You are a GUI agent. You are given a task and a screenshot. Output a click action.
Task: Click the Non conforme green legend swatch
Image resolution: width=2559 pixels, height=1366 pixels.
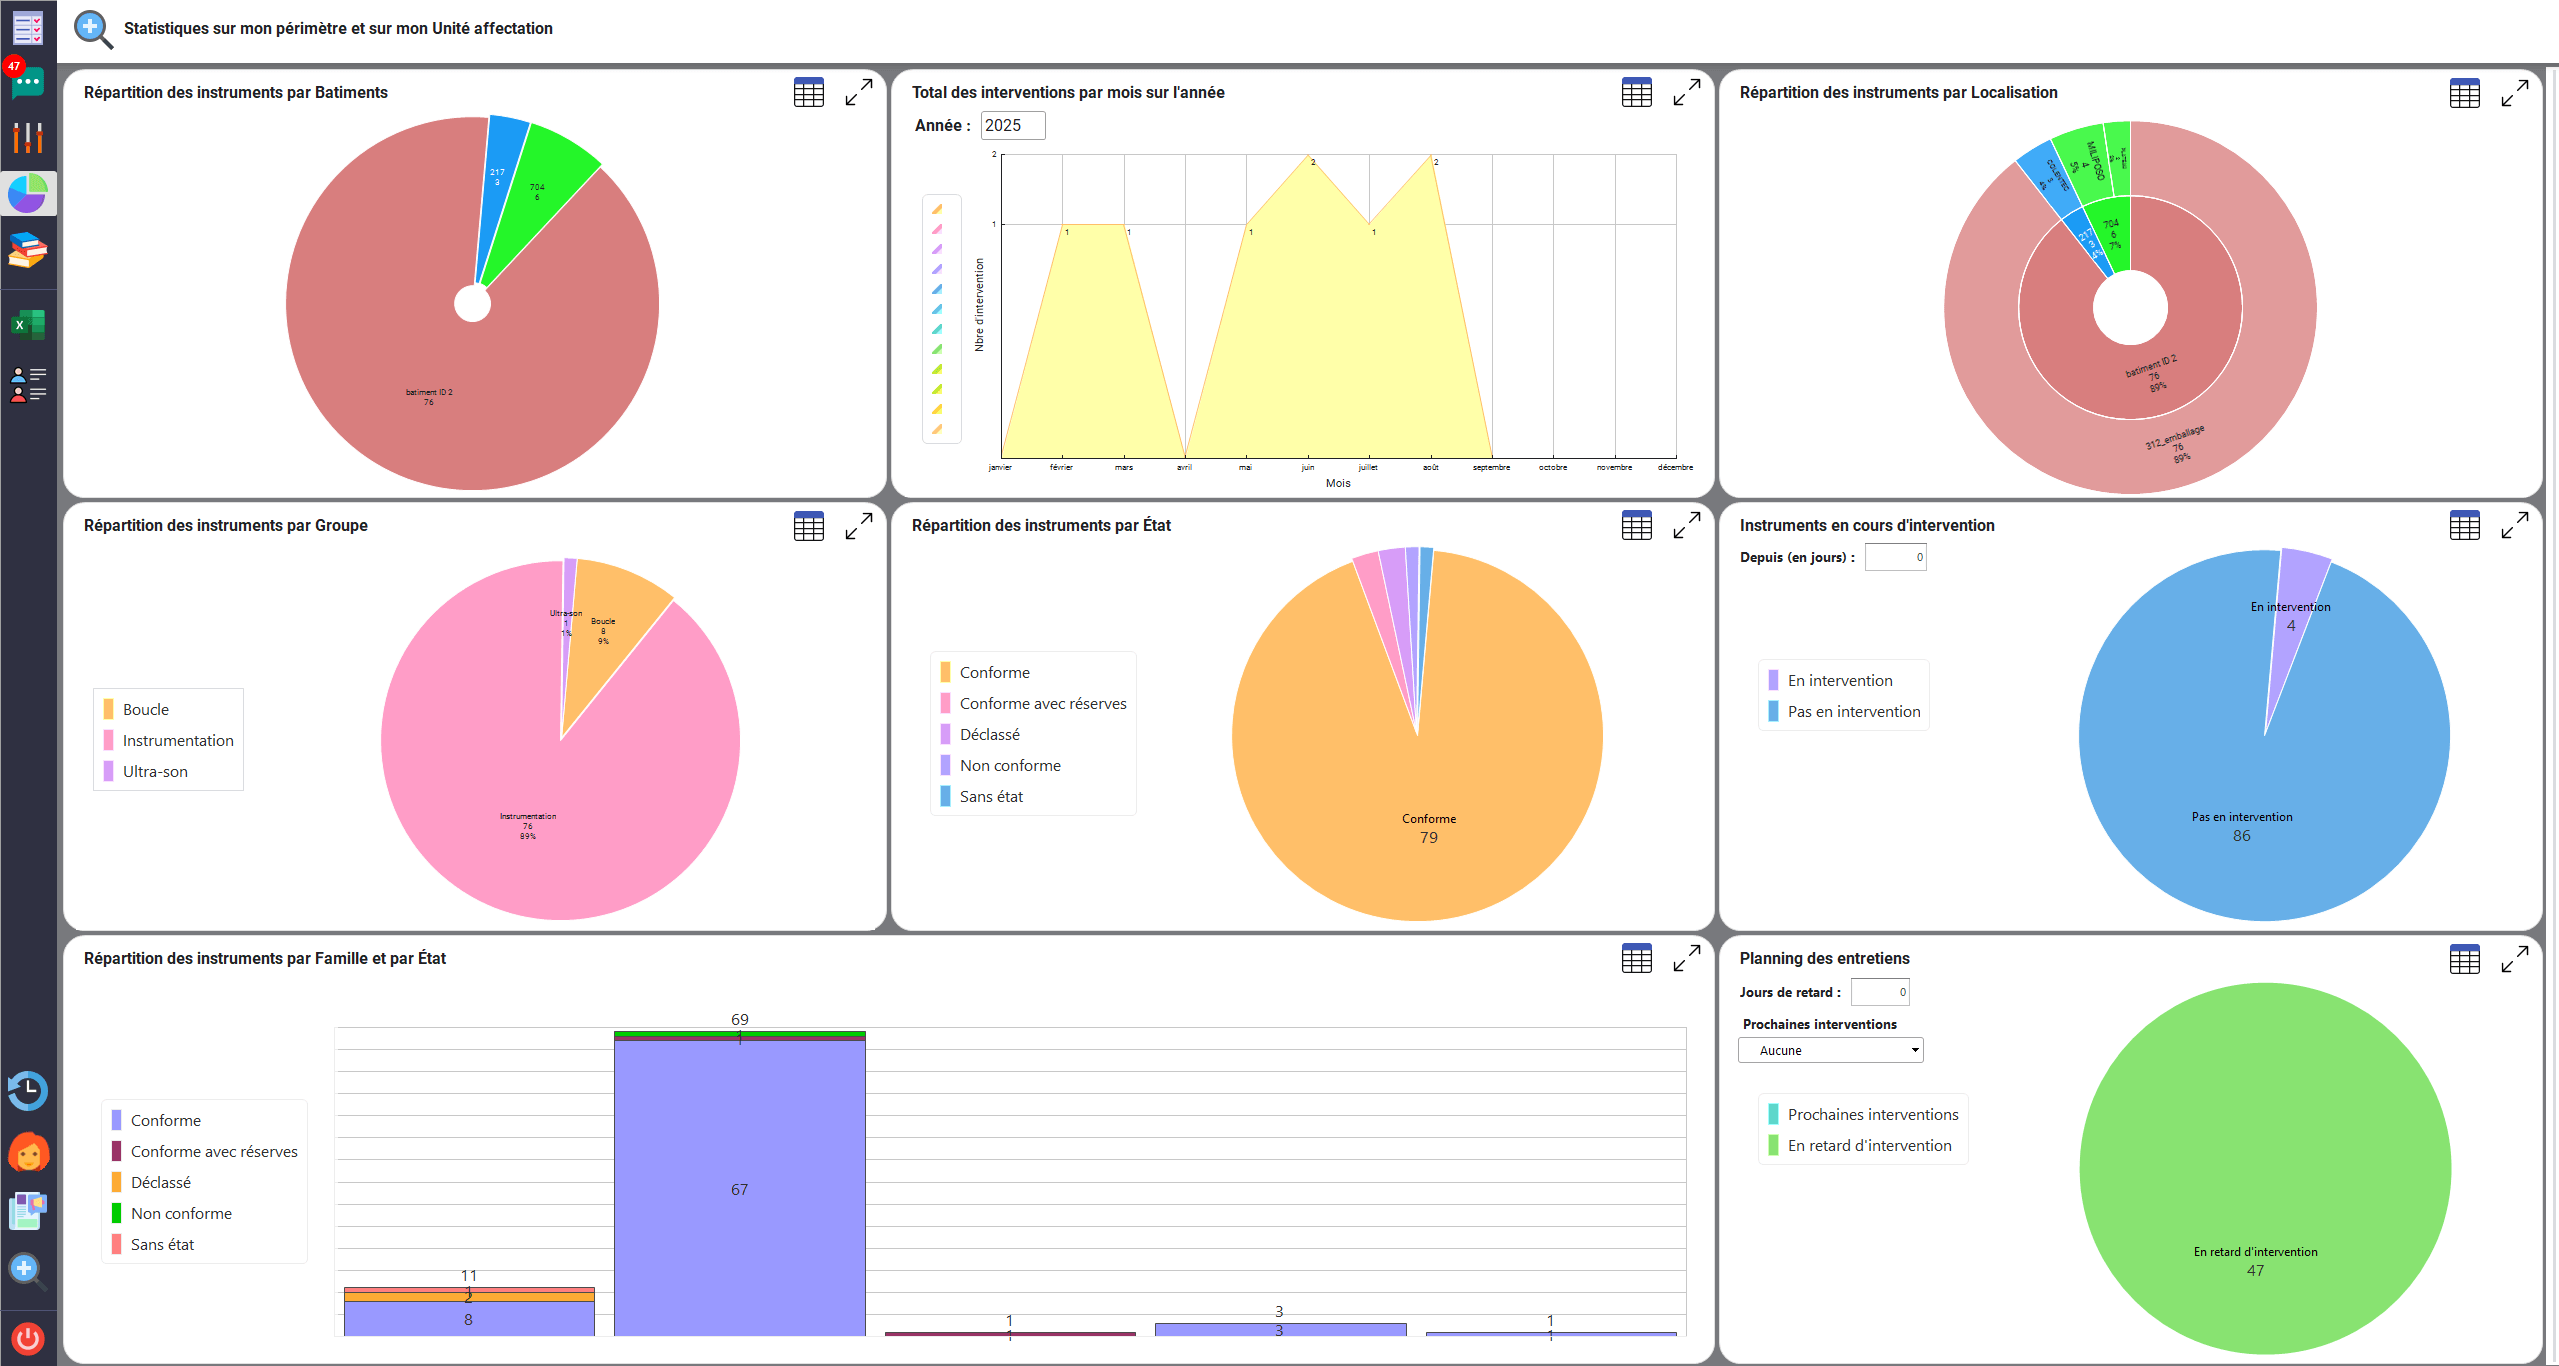tap(117, 1214)
